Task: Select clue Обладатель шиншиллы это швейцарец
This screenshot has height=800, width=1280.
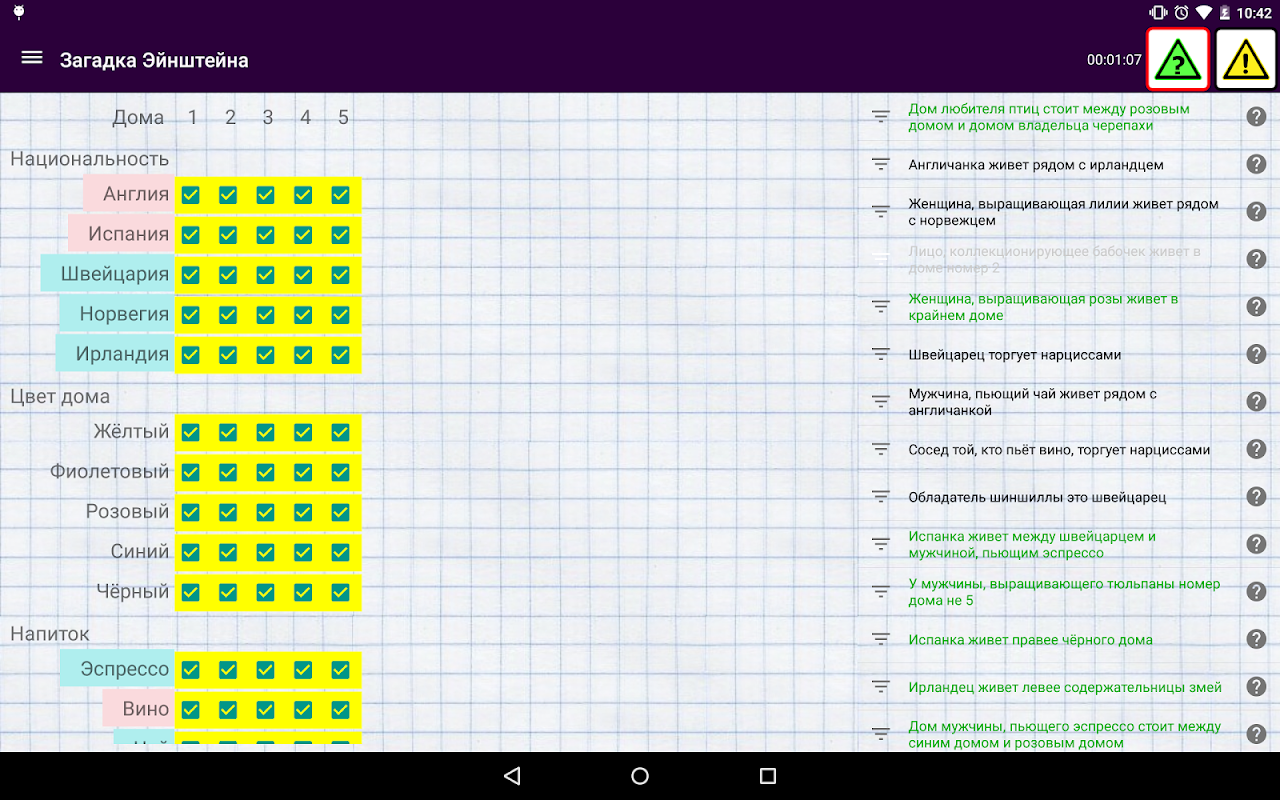Action: [x=1037, y=497]
